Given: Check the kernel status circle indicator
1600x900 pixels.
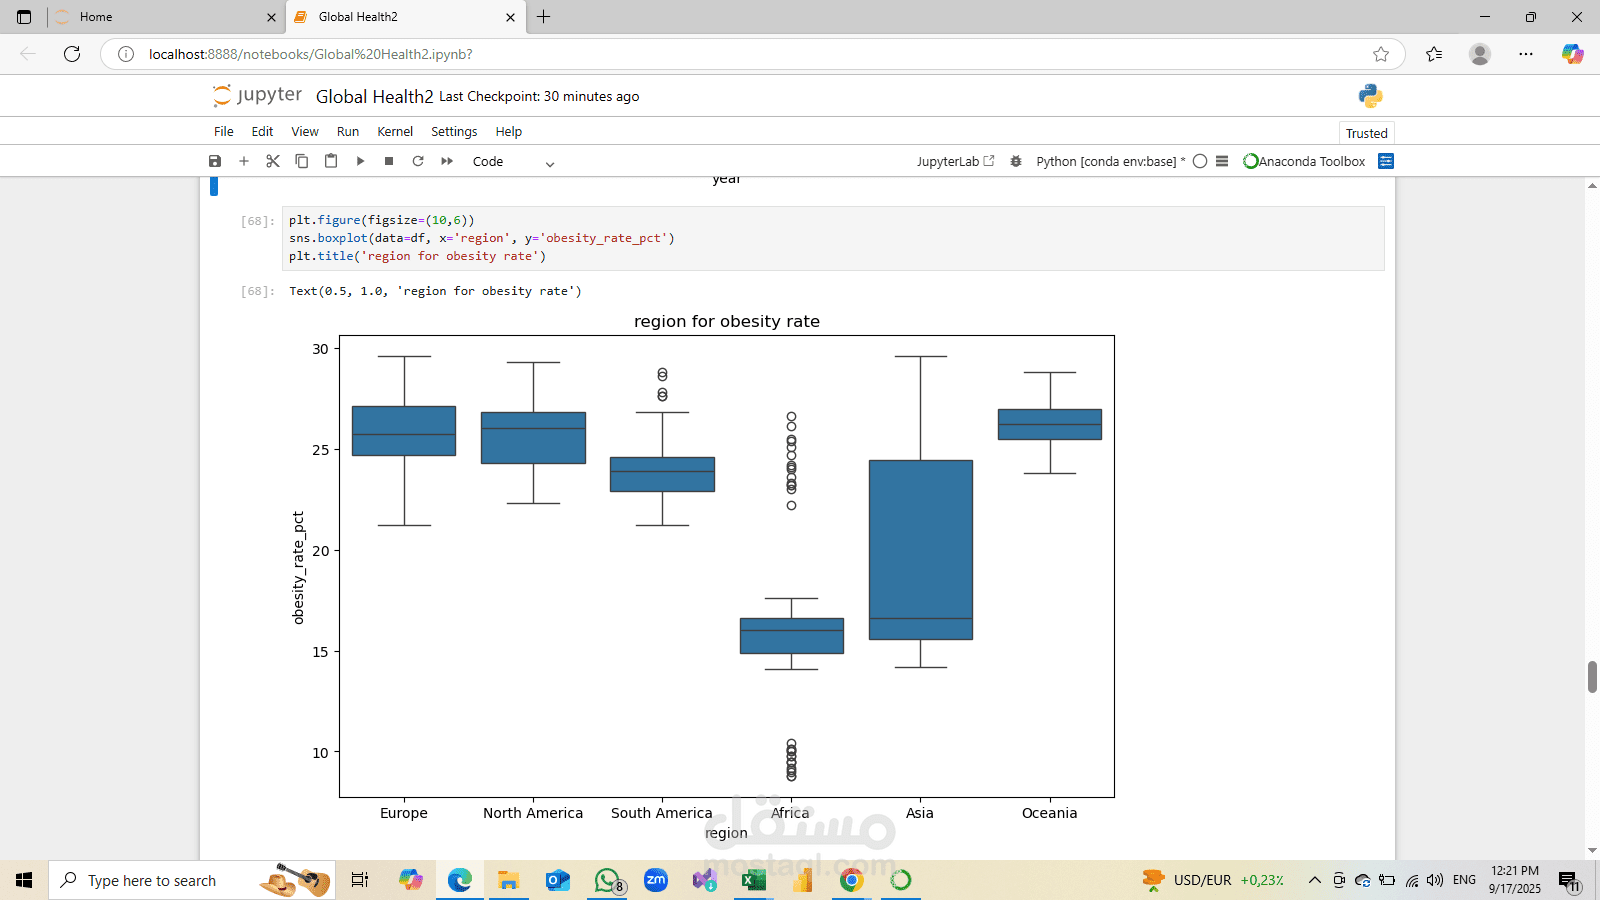Looking at the screenshot, I should (1200, 161).
